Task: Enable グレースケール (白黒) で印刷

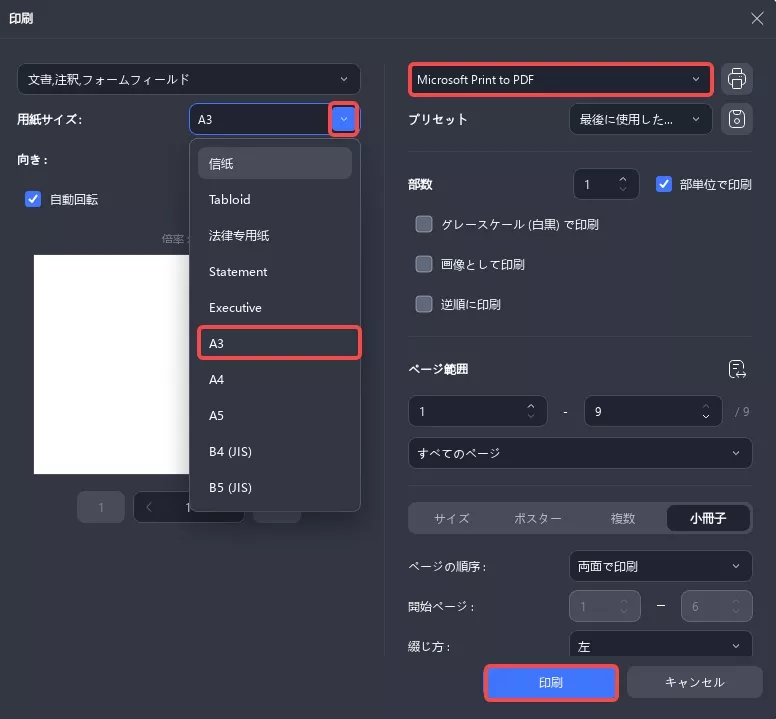Action: (x=424, y=224)
